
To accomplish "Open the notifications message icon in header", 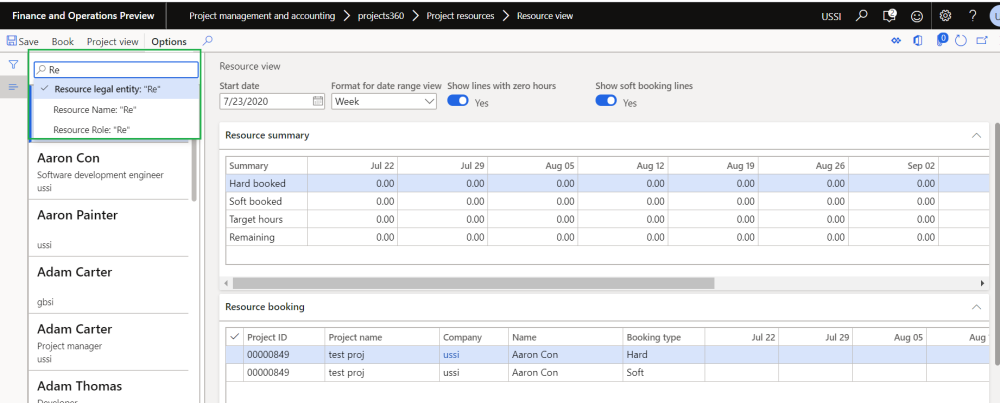I will pos(890,16).
